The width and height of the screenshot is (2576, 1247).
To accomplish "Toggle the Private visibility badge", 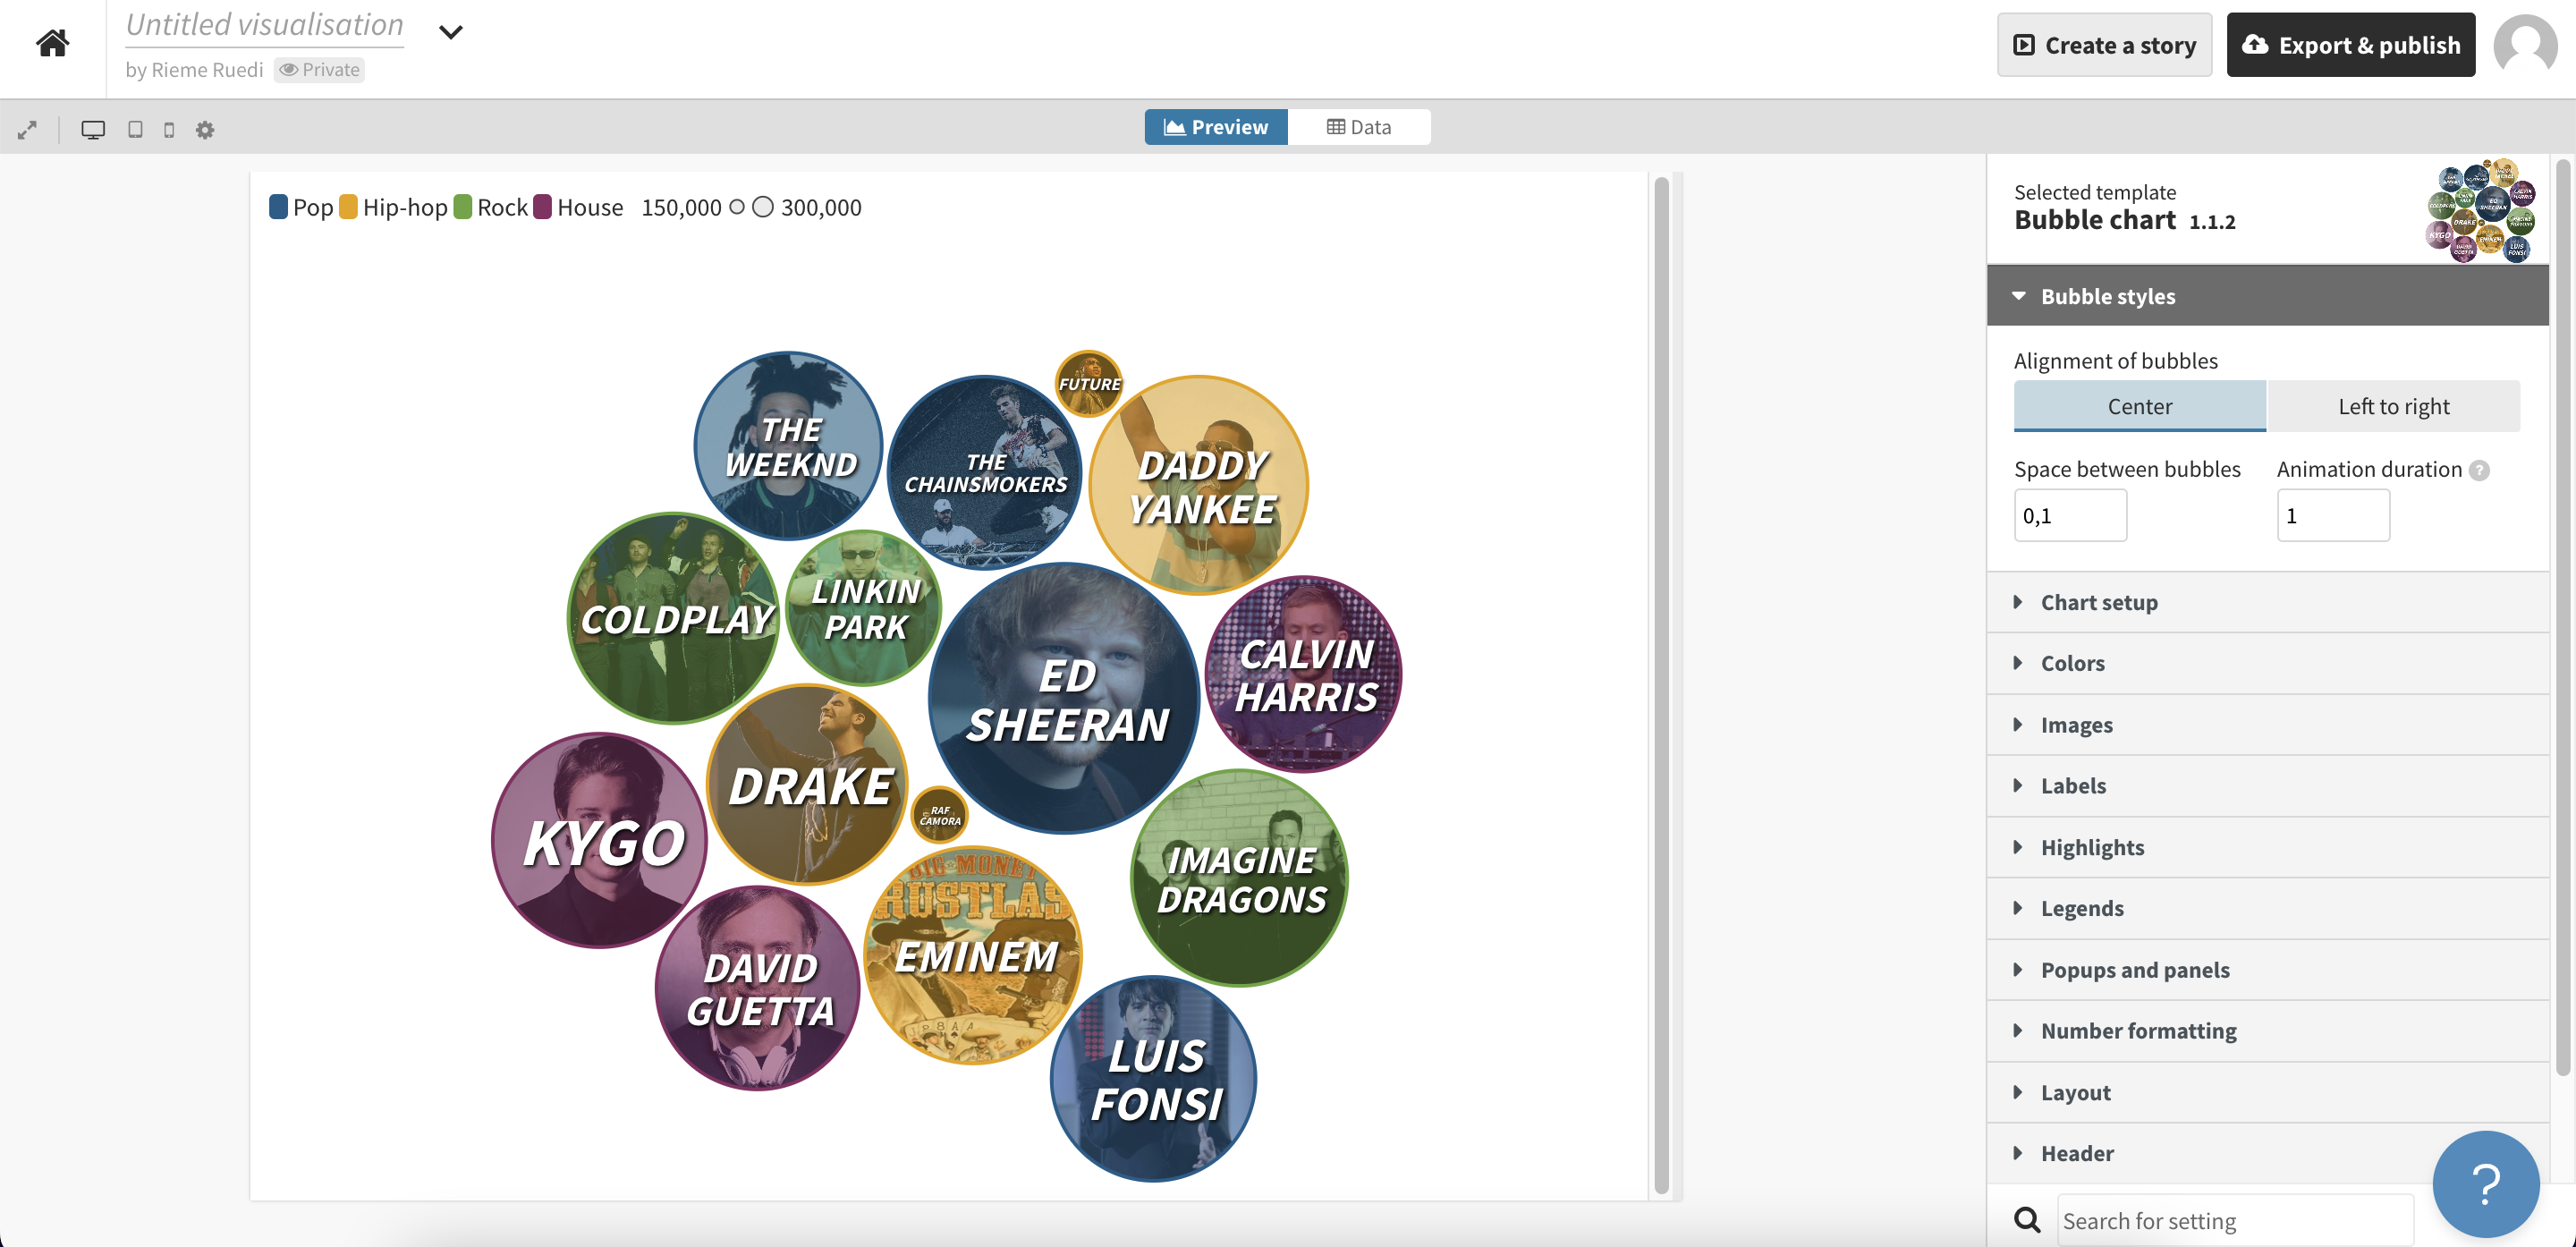I will click(319, 70).
